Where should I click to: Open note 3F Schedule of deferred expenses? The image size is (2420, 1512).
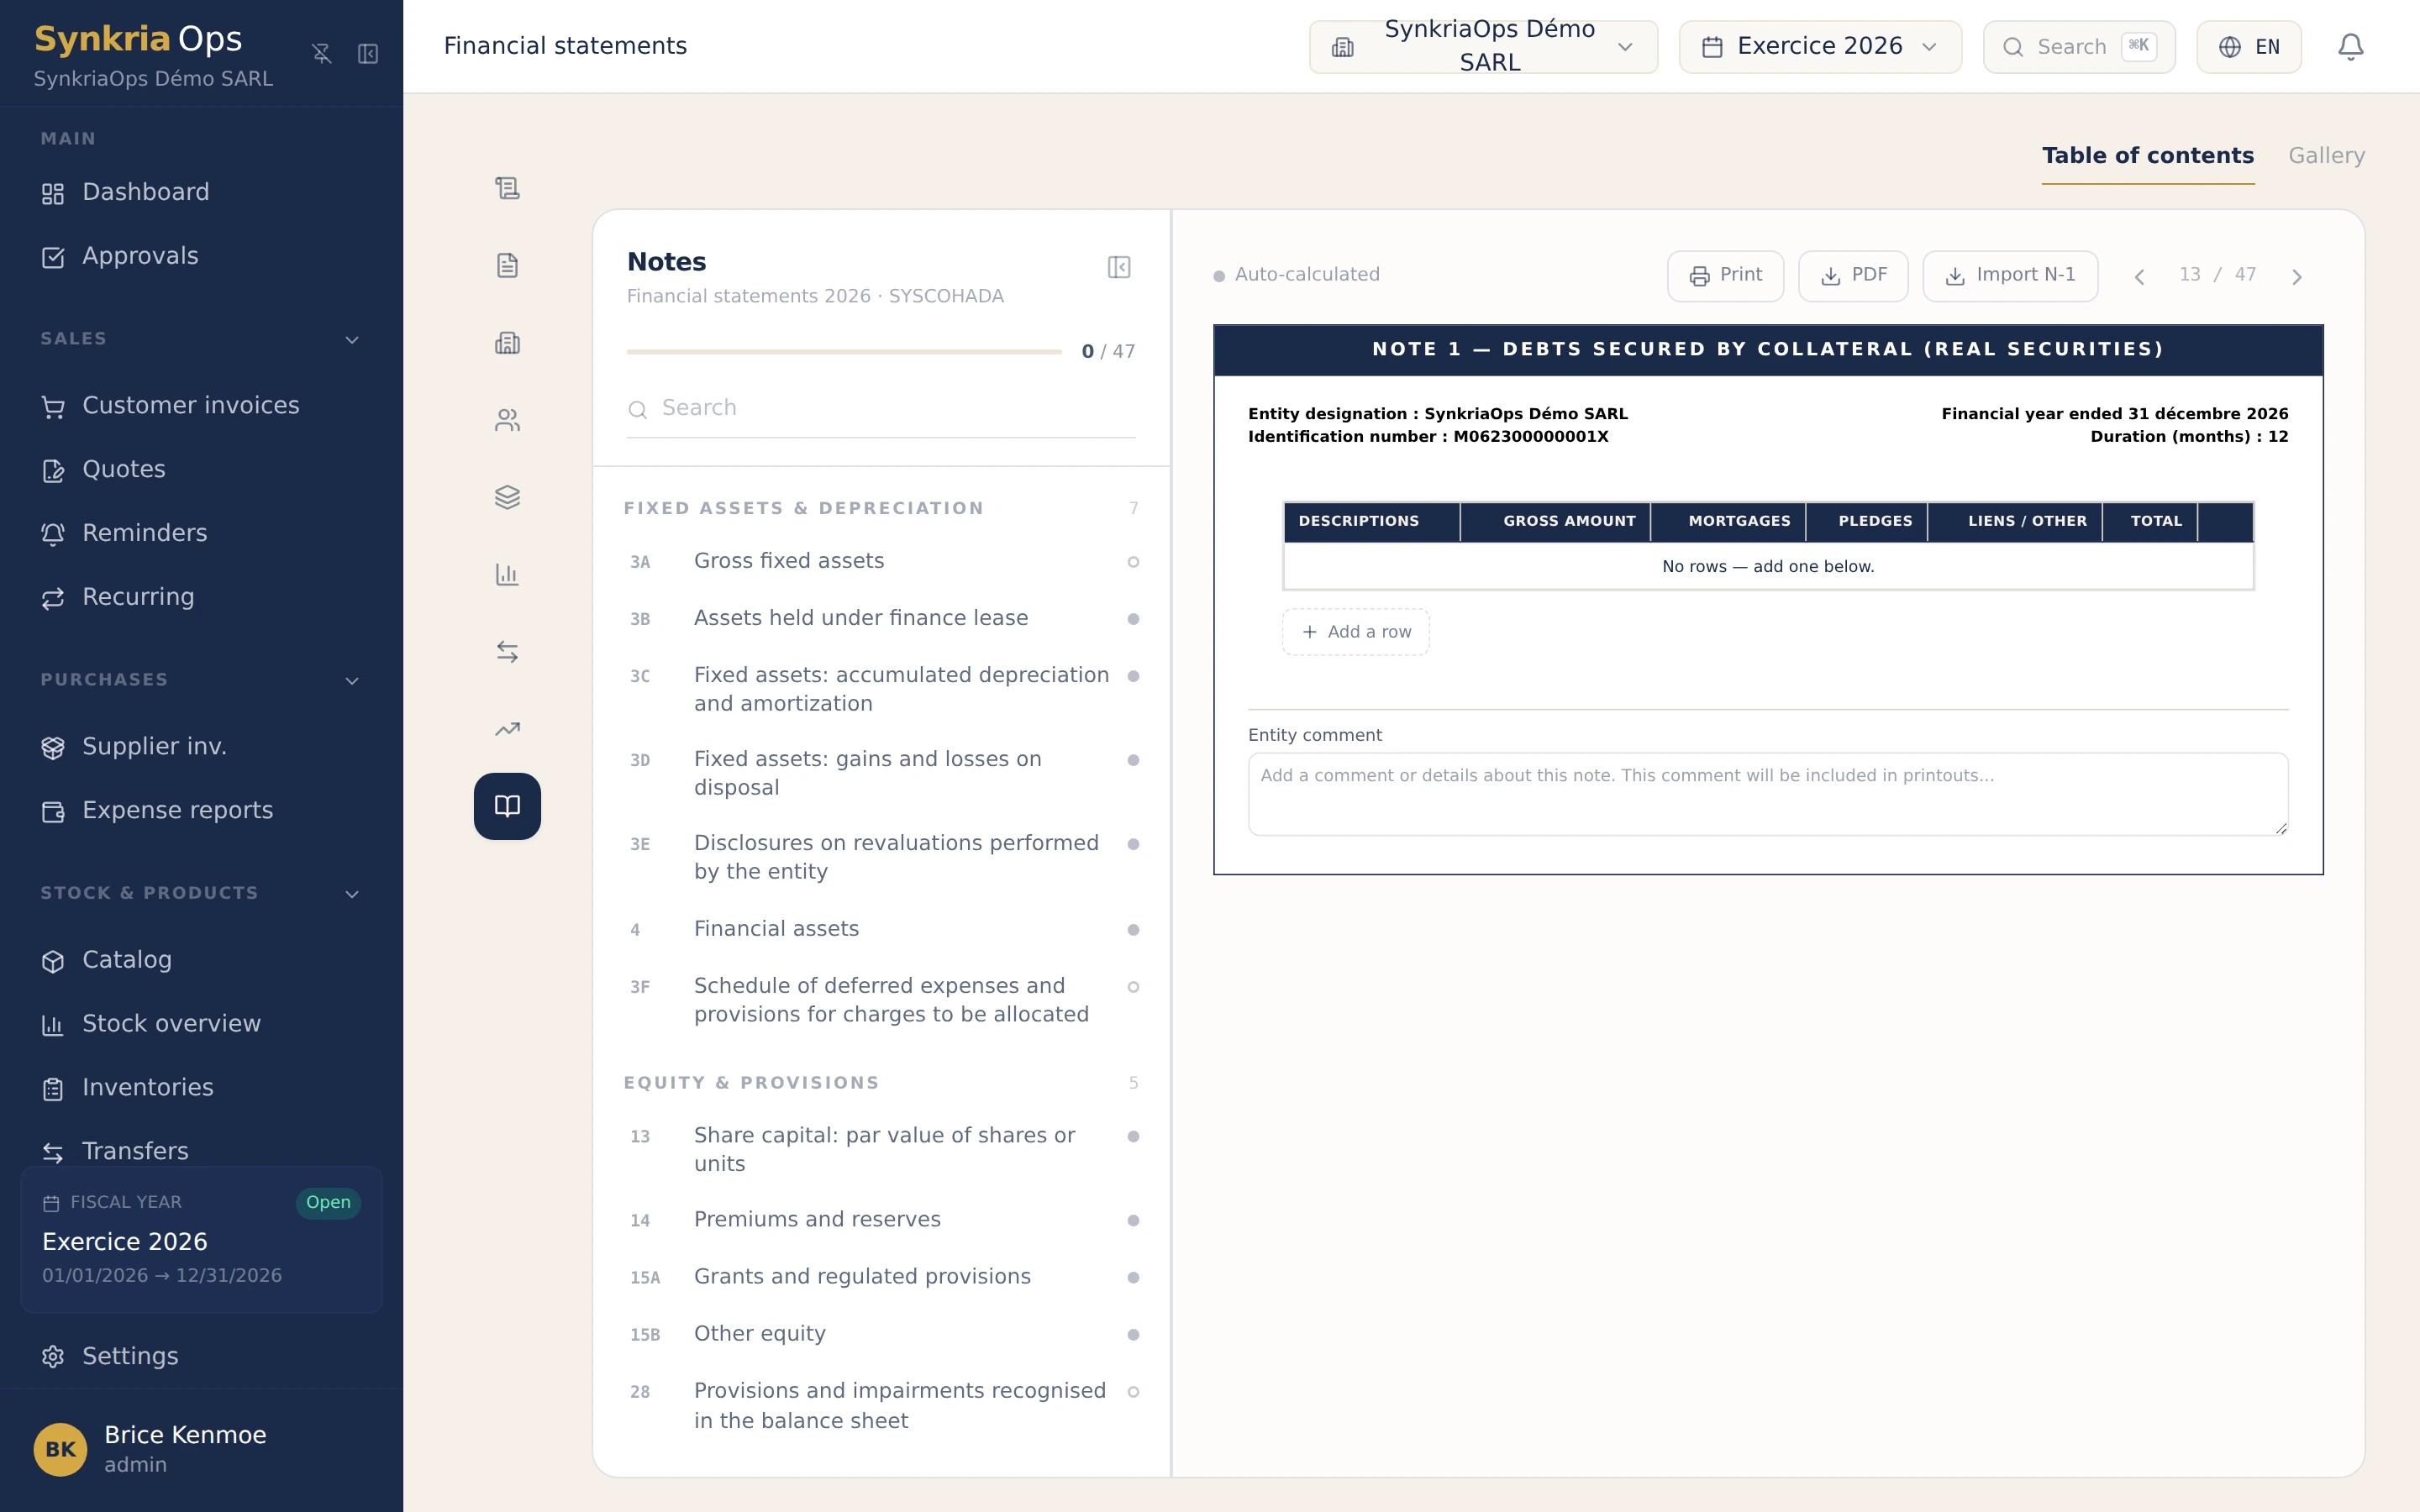click(x=881, y=1000)
